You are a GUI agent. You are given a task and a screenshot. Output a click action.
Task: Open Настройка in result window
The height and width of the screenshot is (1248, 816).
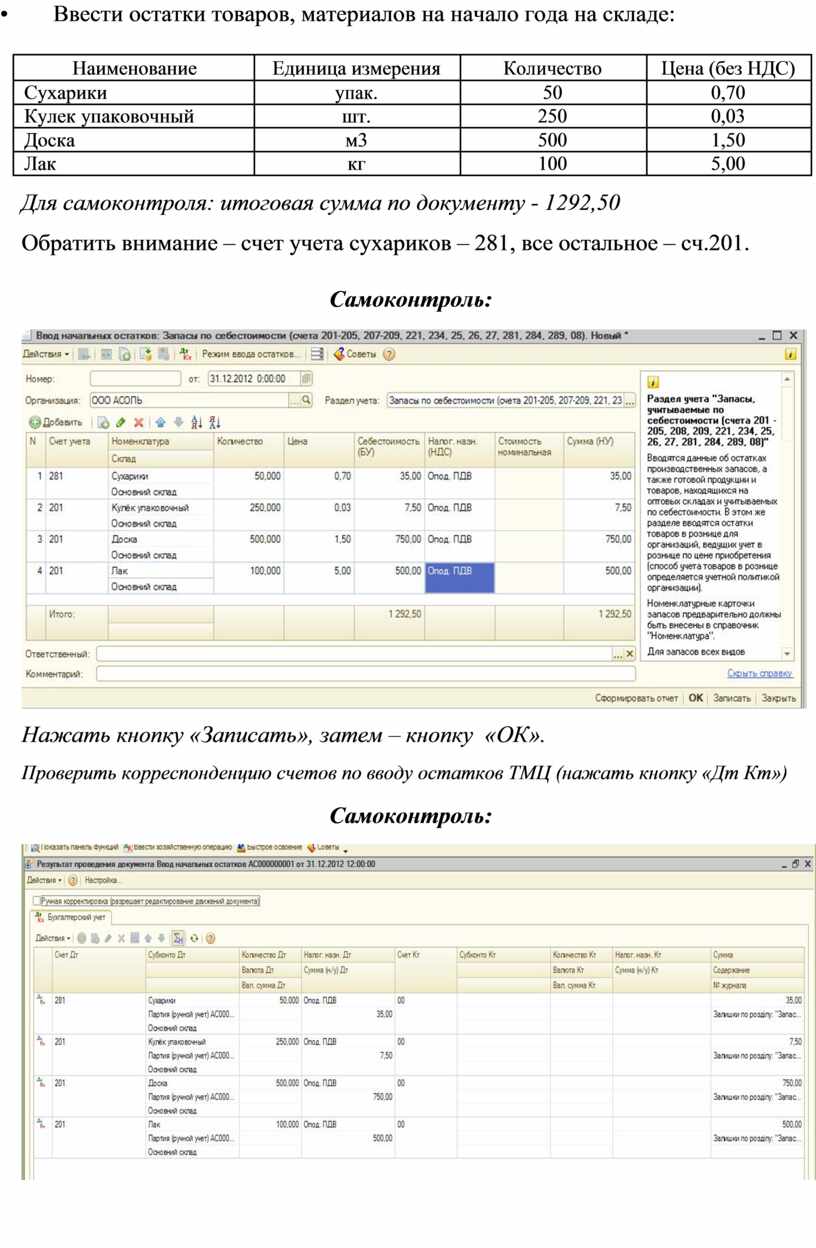[102, 881]
